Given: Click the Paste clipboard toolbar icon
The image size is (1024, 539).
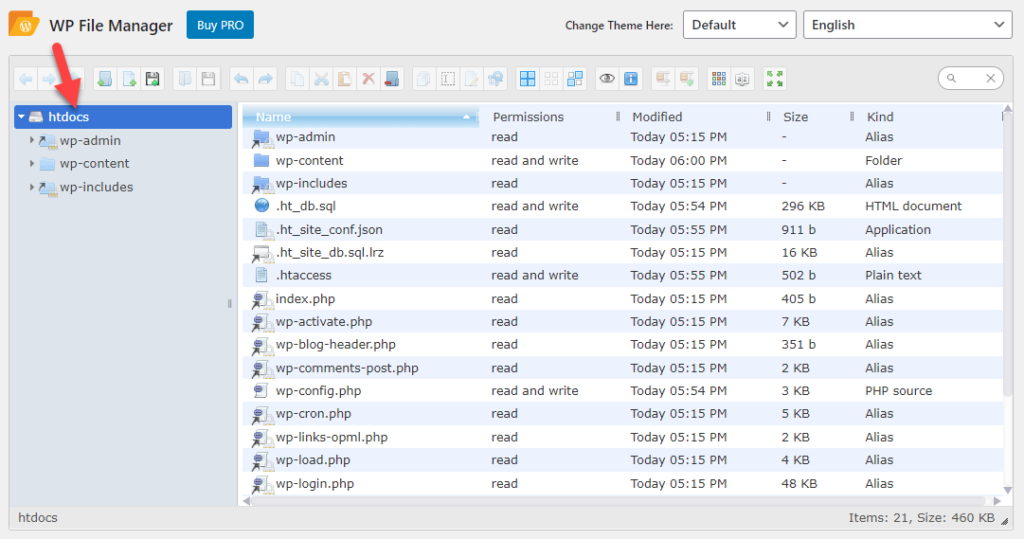Looking at the screenshot, I should click(x=344, y=79).
